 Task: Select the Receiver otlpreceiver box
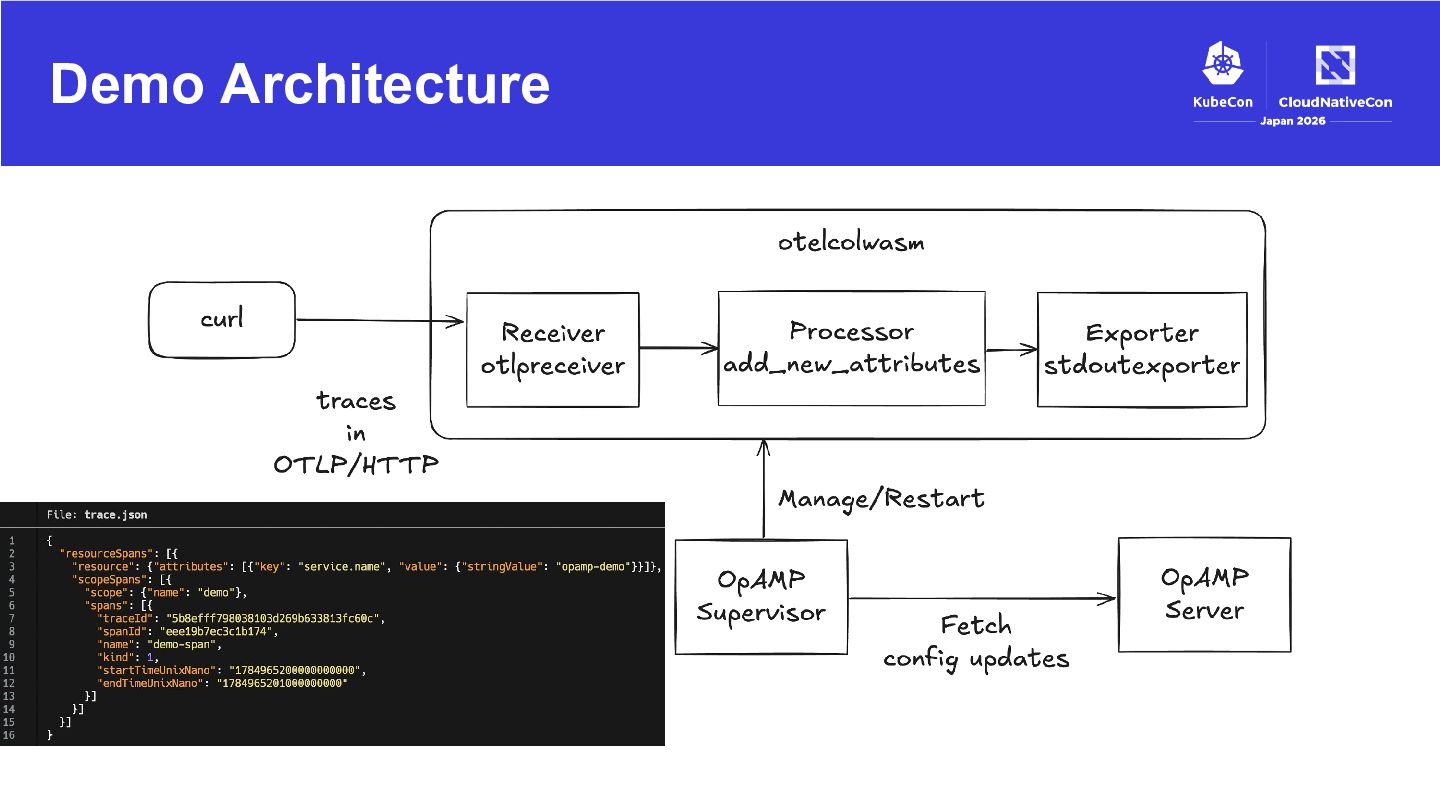coord(553,349)
